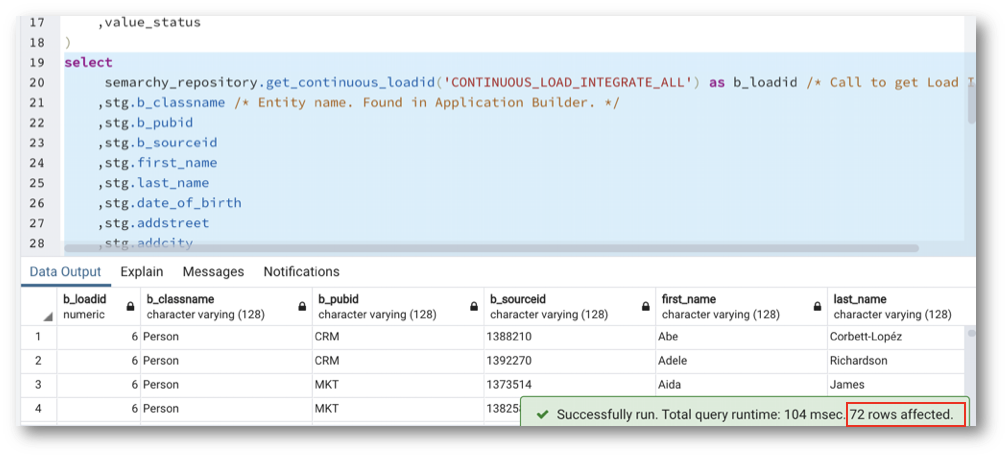Click the select-all corner triangle in grid
The width and height of the screenshot is (1007, 457).
[48, 316]
